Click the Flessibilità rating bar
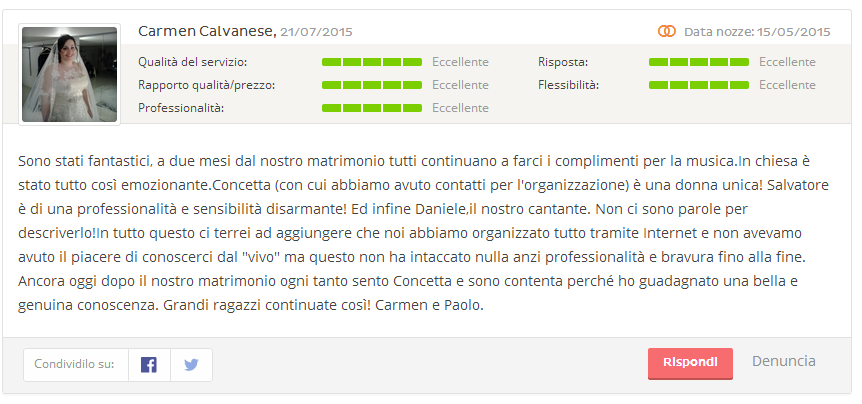 click(x=698, y=85)
